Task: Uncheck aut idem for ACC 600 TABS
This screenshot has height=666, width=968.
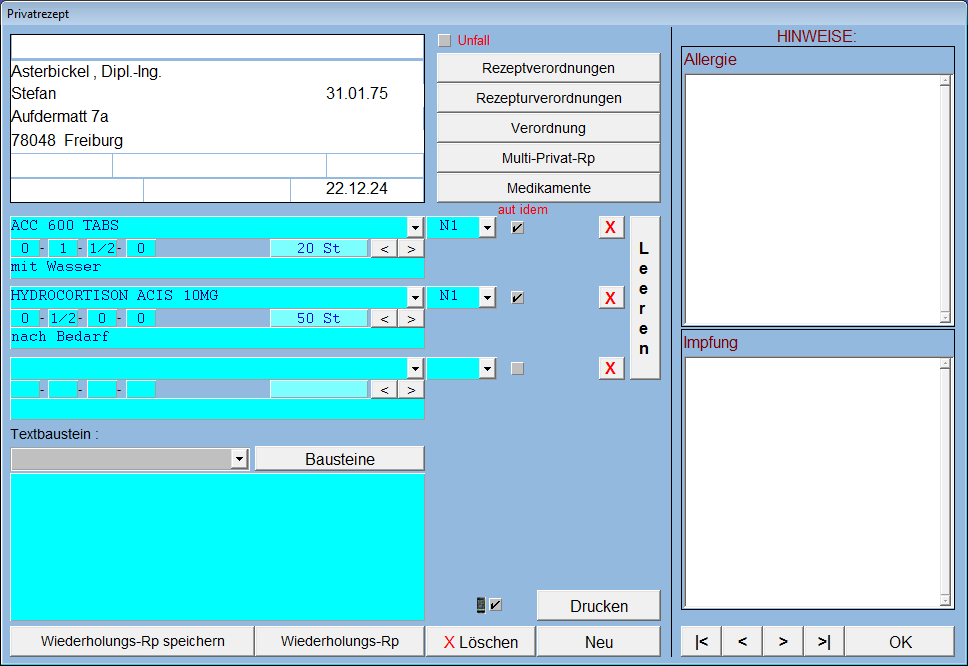Action: click(517, 227)
